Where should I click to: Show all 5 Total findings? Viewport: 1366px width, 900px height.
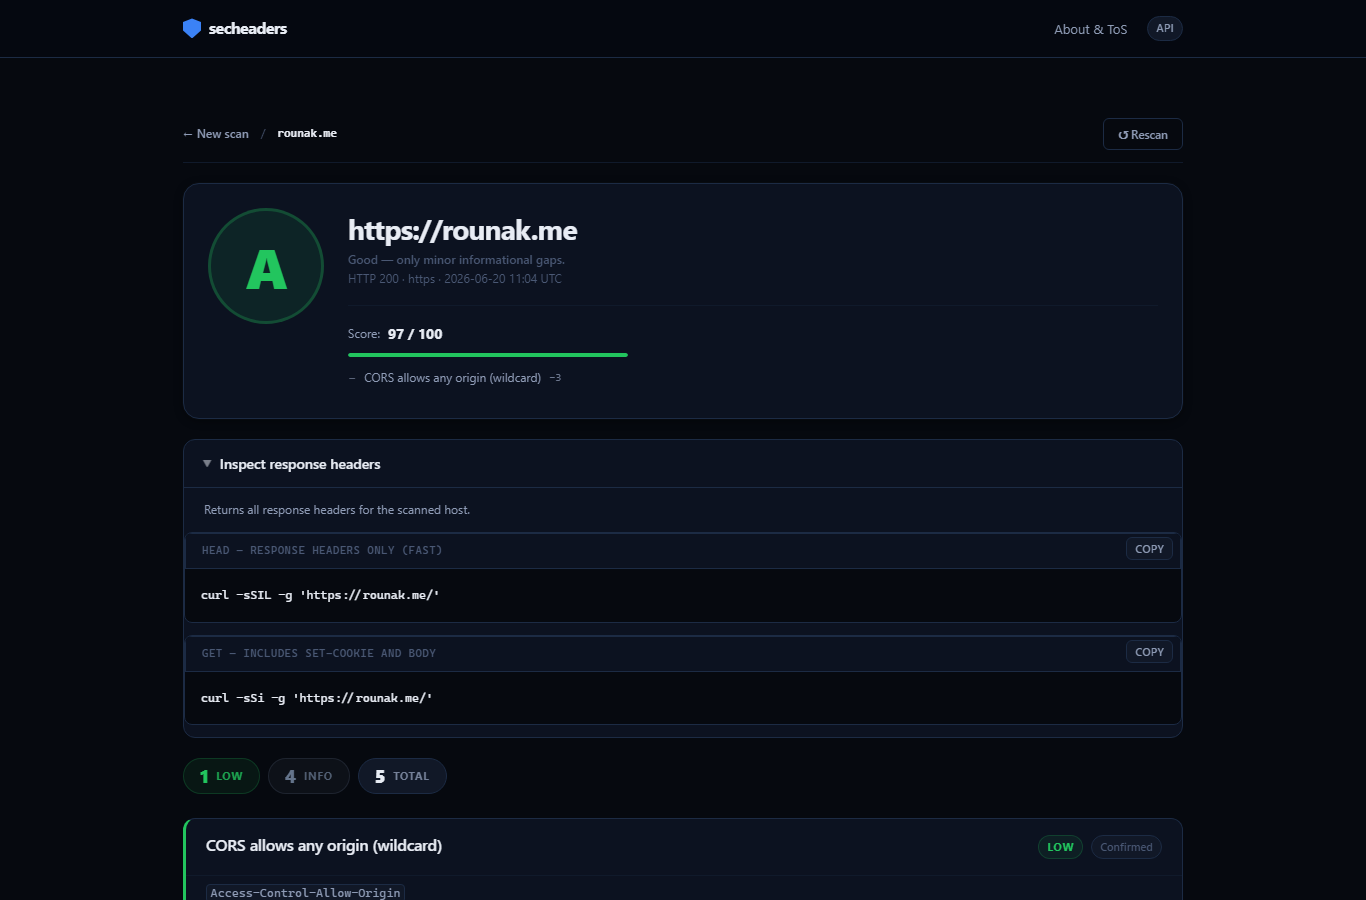(x=402, y=776)
